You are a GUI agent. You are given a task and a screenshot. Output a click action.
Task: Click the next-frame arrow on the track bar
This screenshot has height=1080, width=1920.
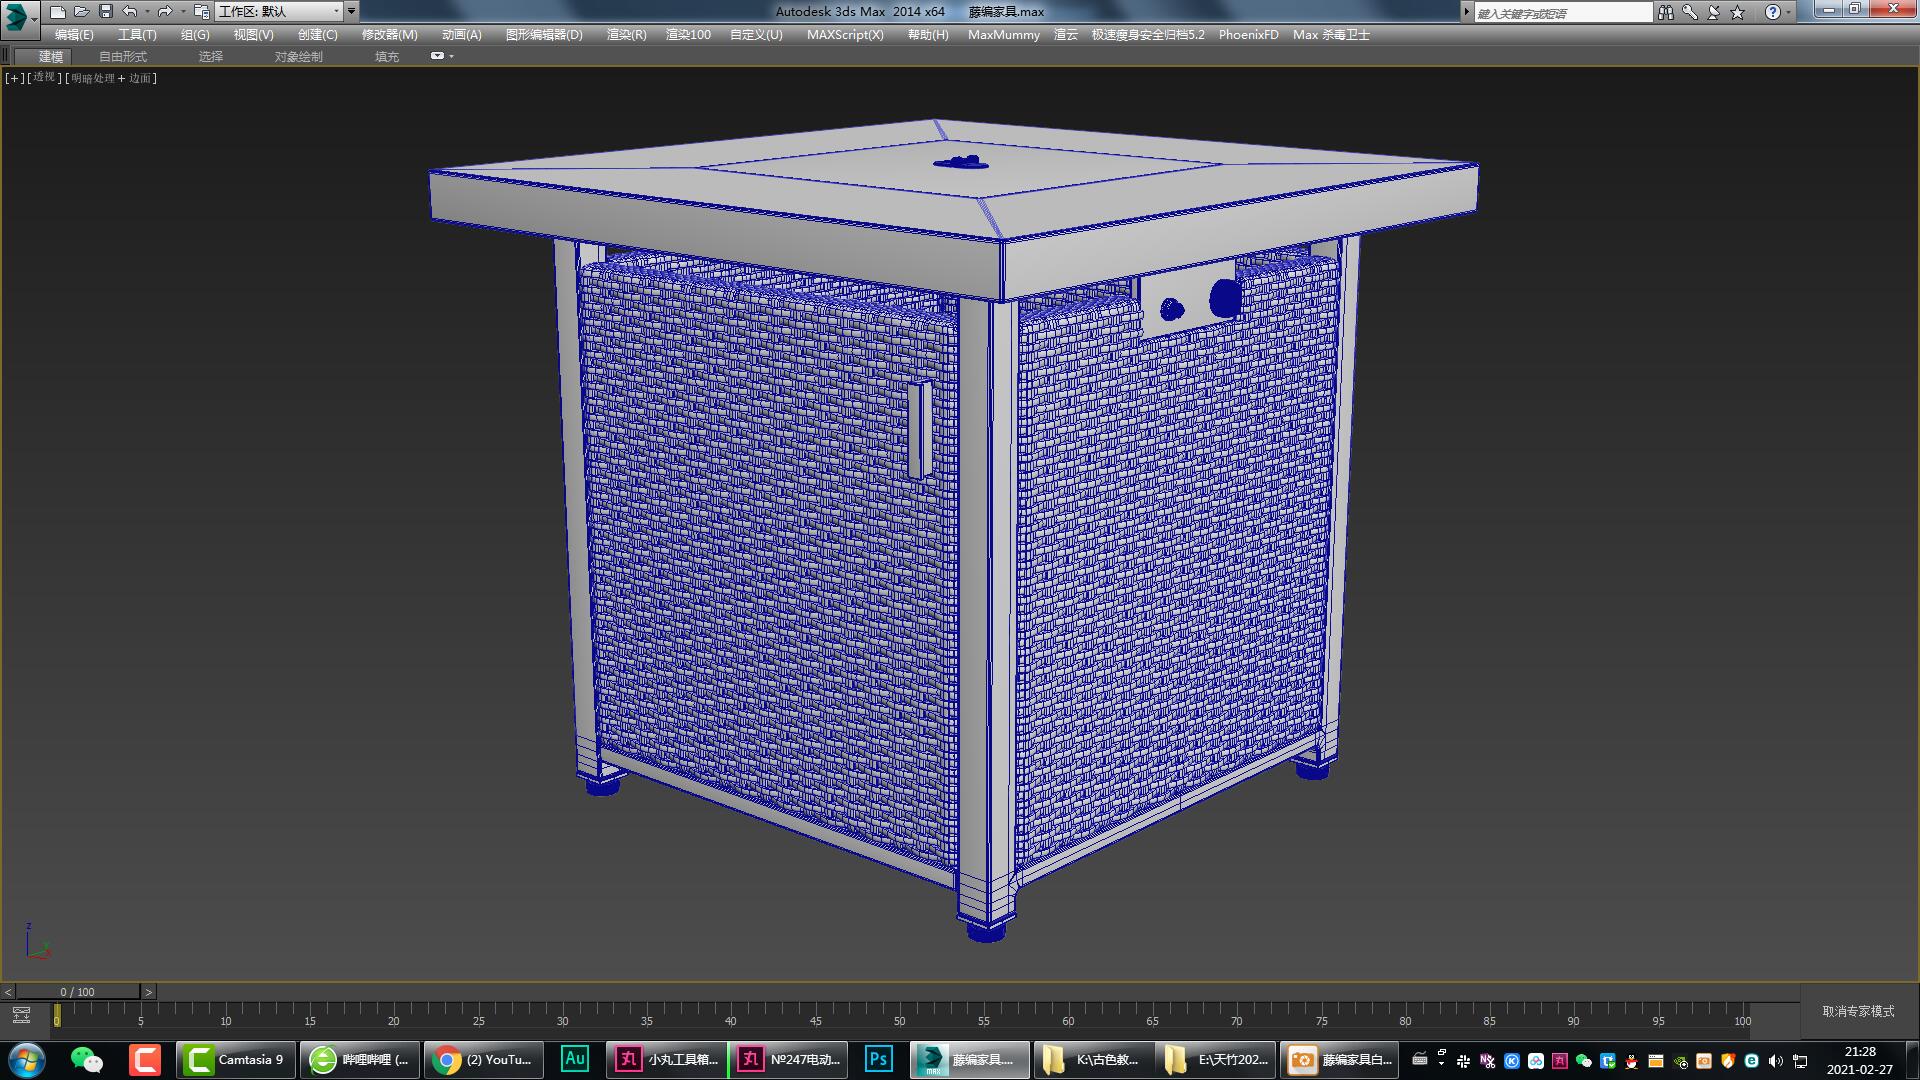point(150,992)
